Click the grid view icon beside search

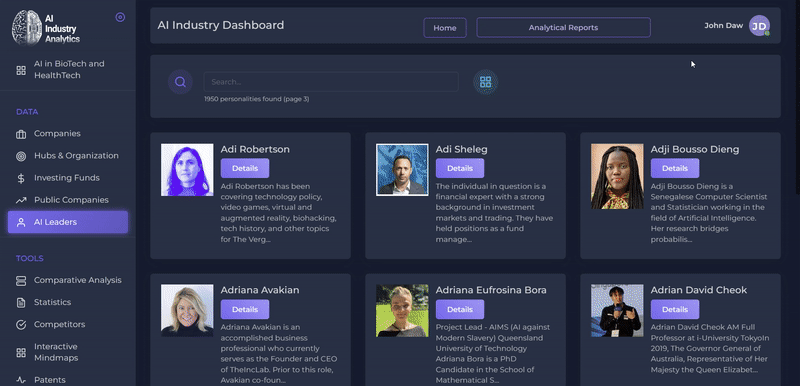coord(485,82)
